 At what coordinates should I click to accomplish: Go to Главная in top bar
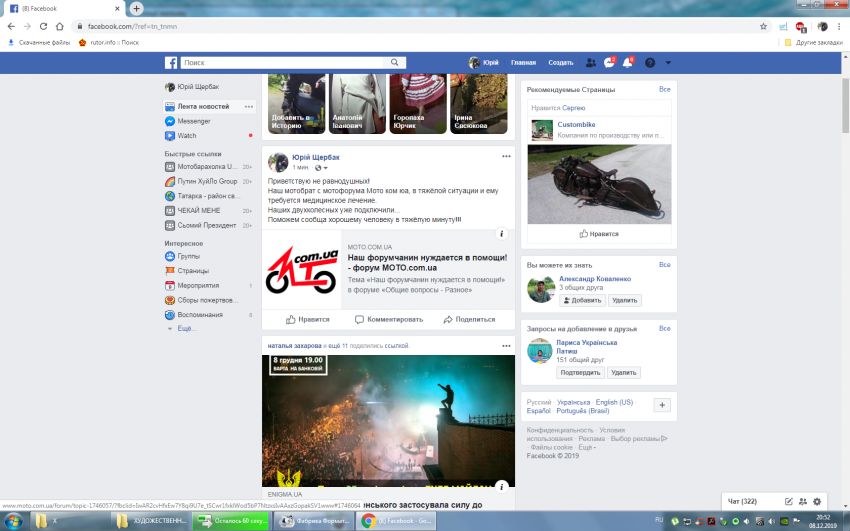pos(523,63)
